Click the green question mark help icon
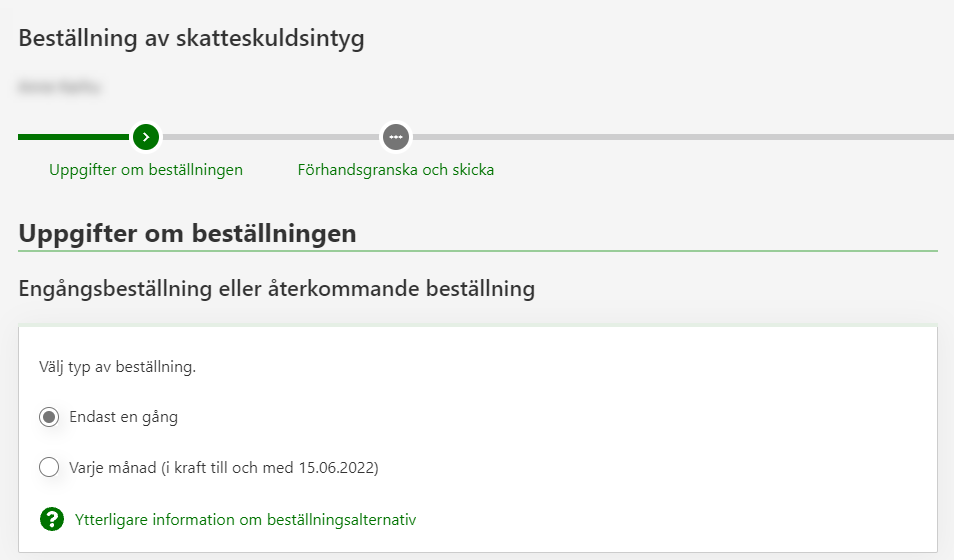954x560 pixels. pyautogui.click(x=51, y=519)
